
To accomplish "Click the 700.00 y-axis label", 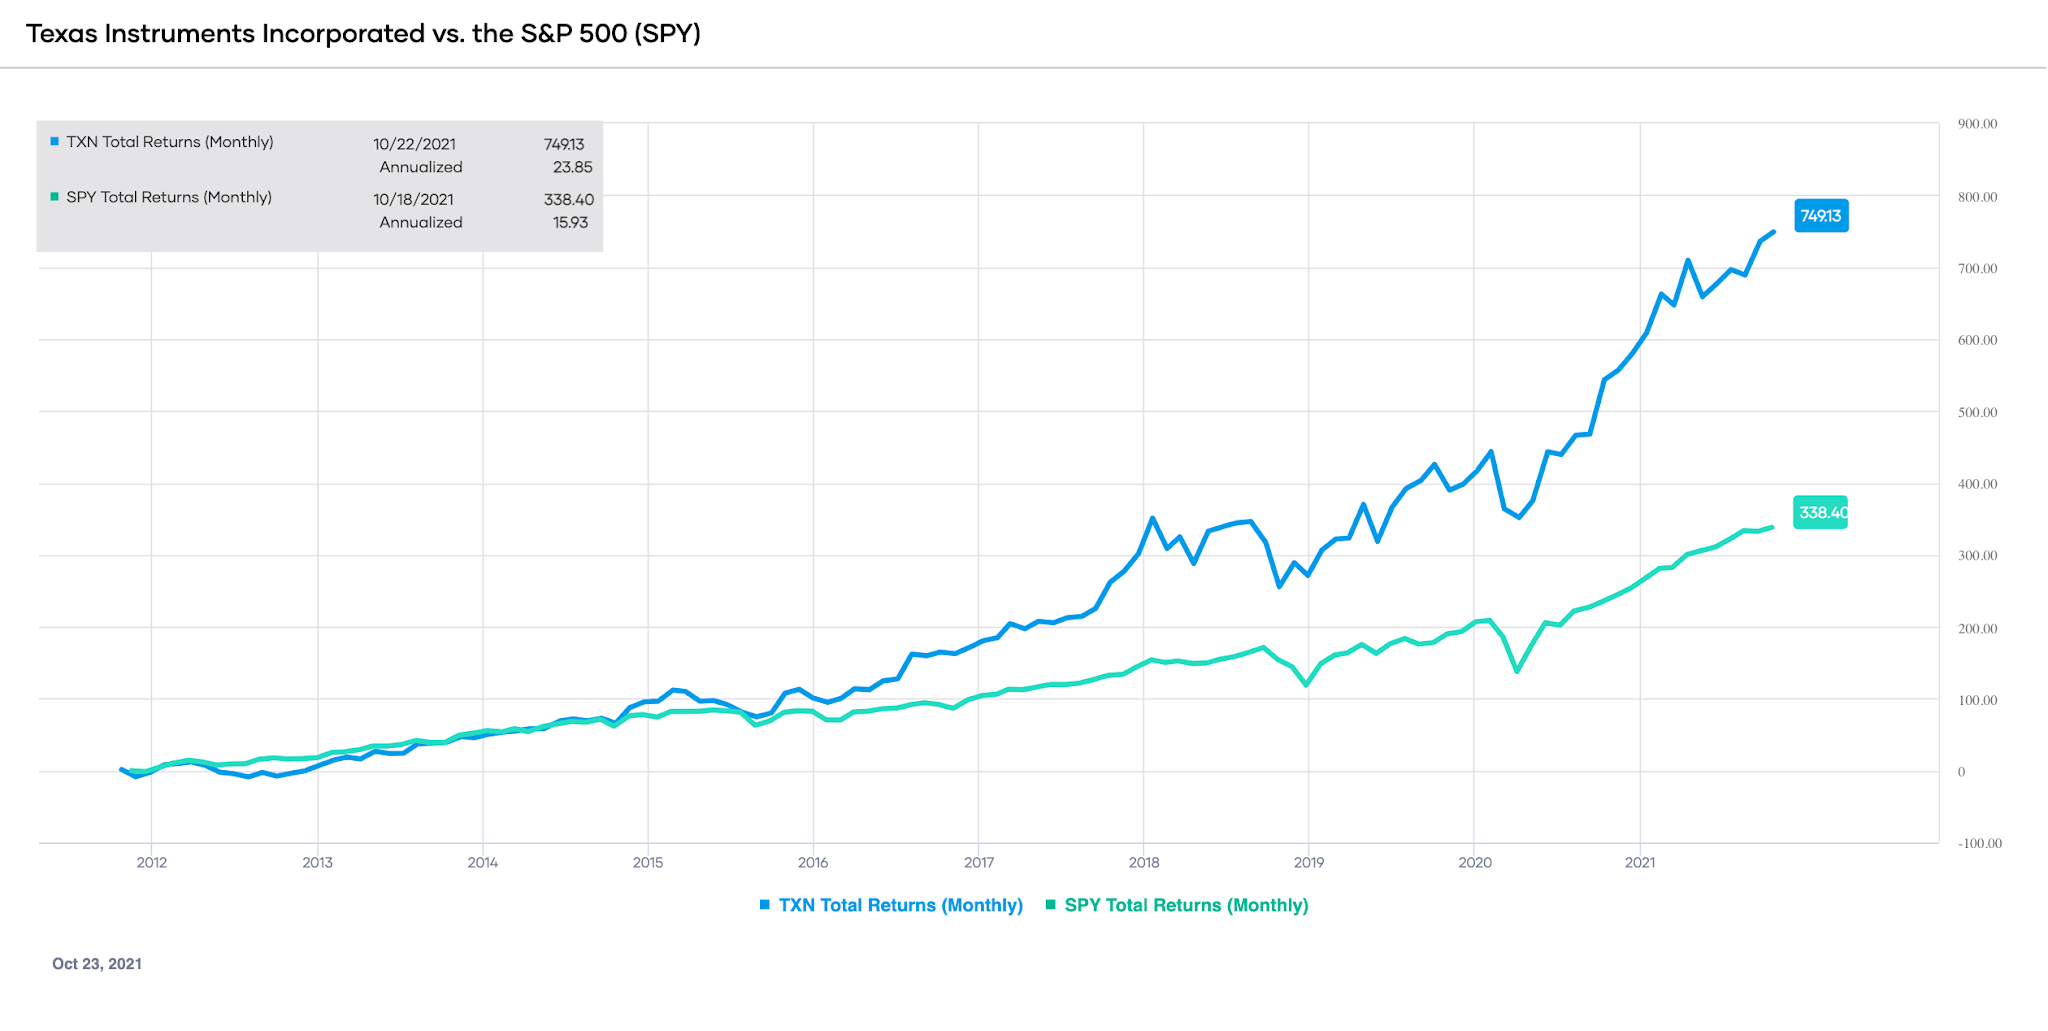I will [x=1977, y=269].
